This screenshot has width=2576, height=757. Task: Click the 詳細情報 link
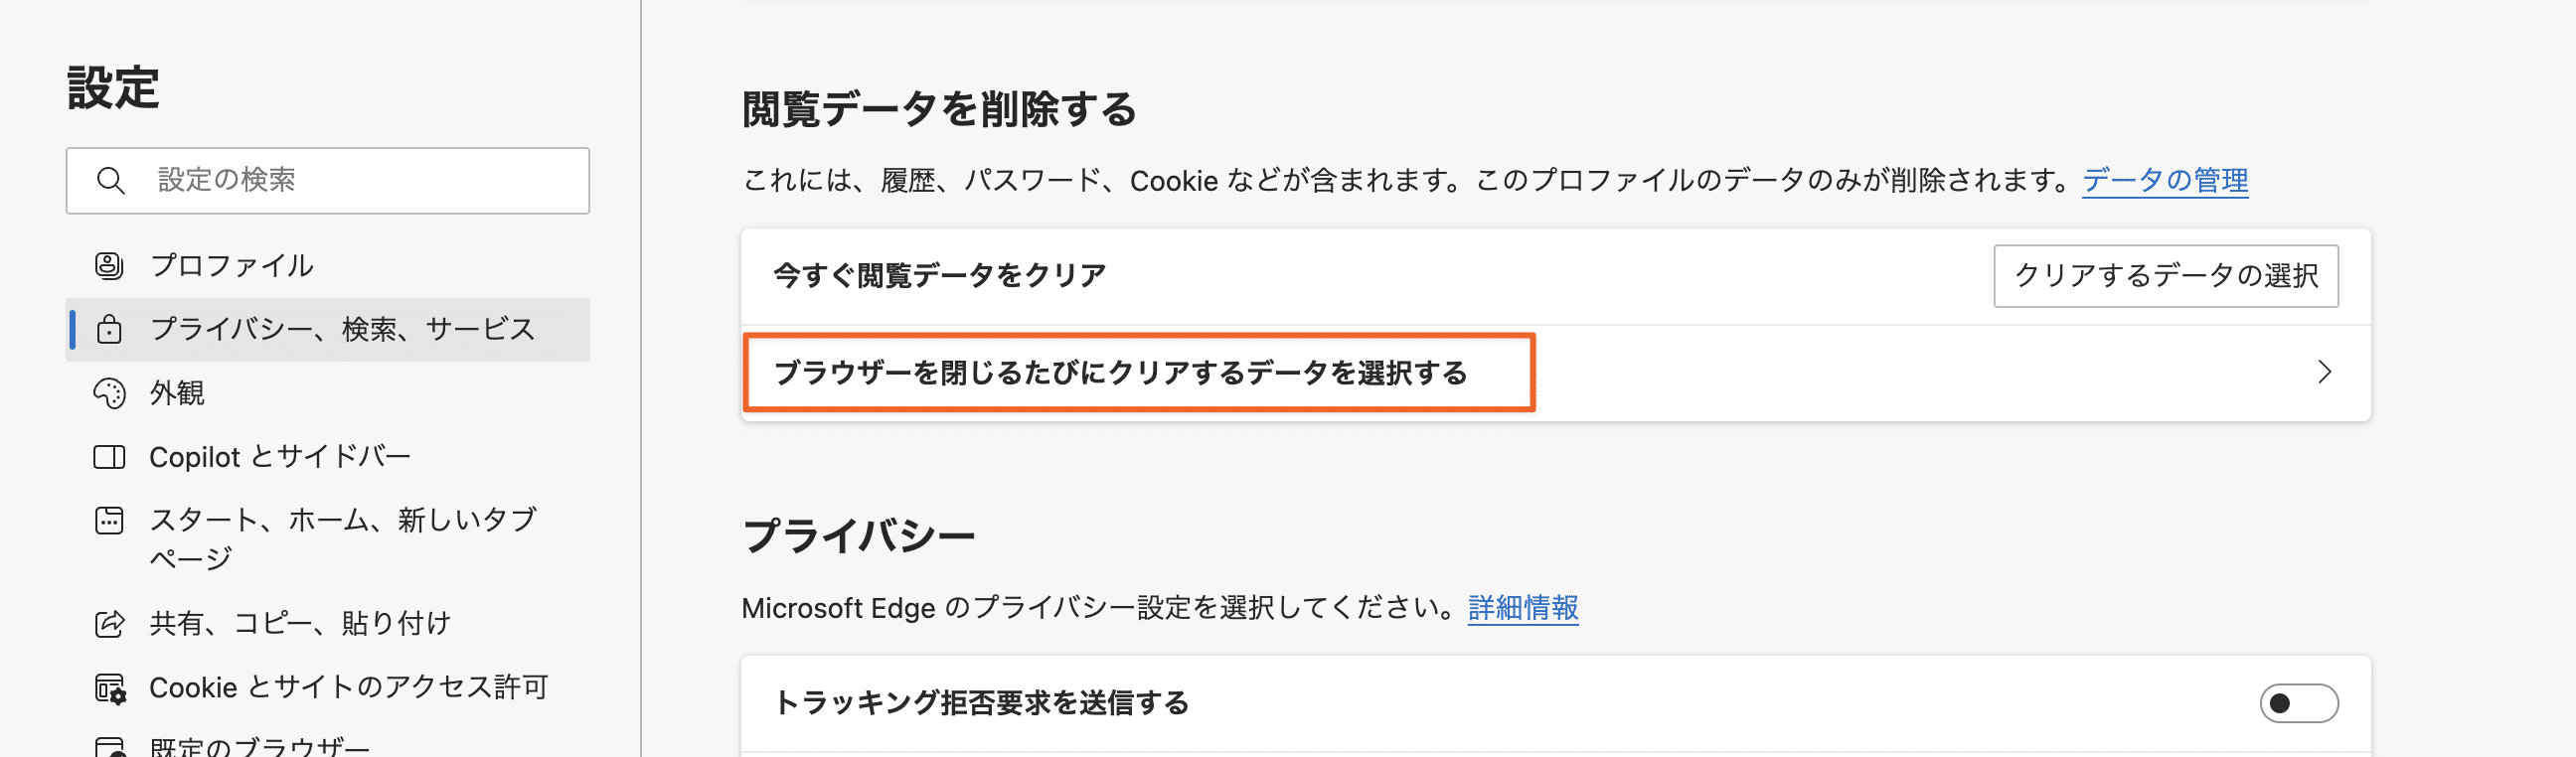1524,608
